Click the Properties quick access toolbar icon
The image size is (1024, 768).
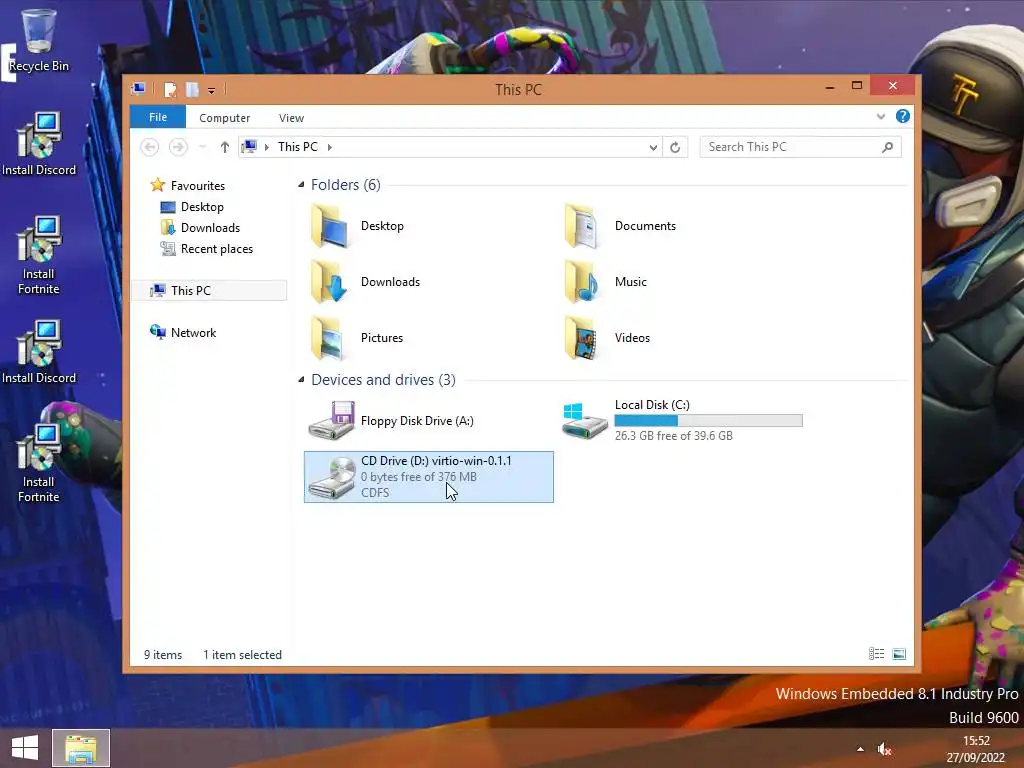170,89
